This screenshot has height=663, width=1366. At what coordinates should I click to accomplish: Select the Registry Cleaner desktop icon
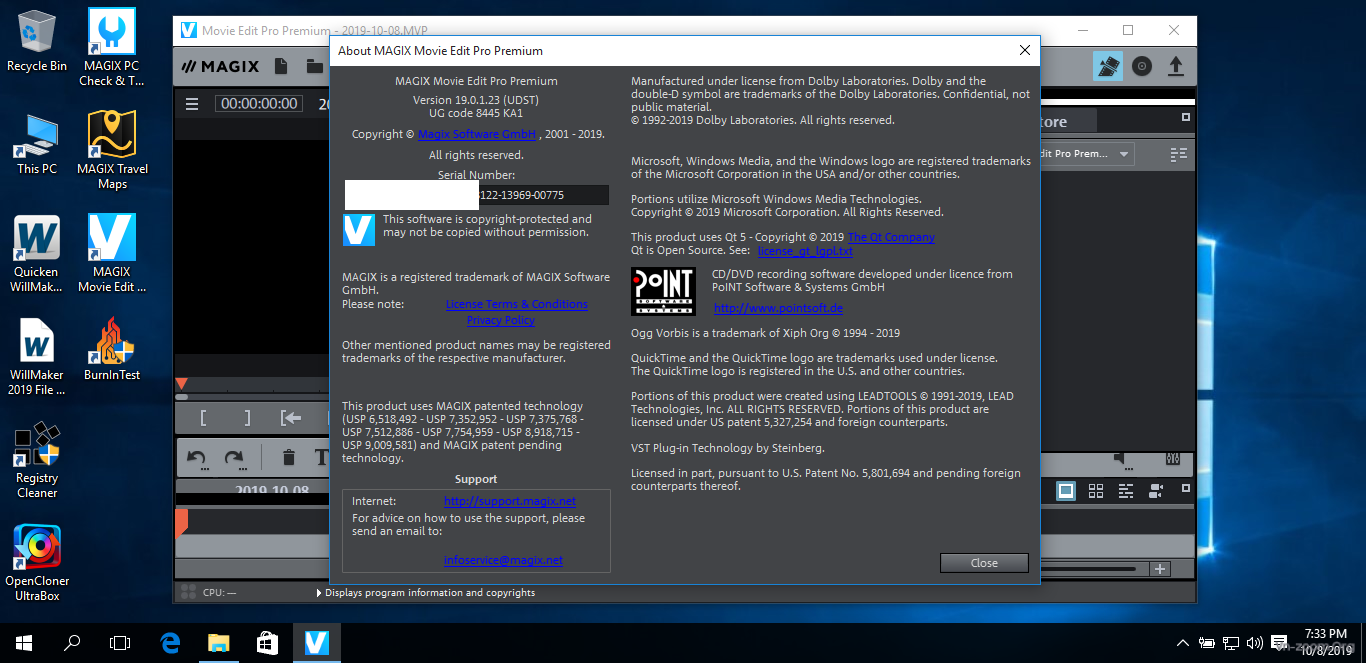[x=37, y=460]
